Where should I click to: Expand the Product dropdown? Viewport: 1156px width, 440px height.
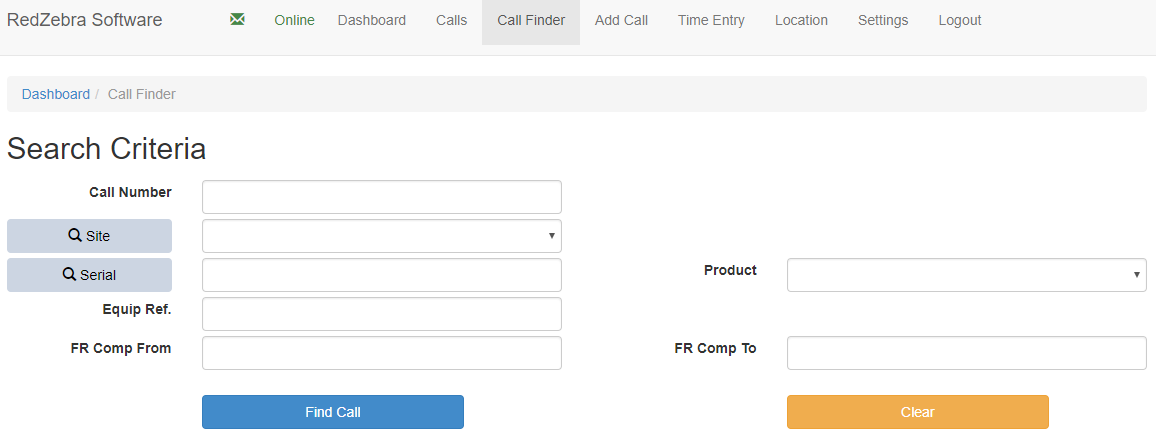966,275
